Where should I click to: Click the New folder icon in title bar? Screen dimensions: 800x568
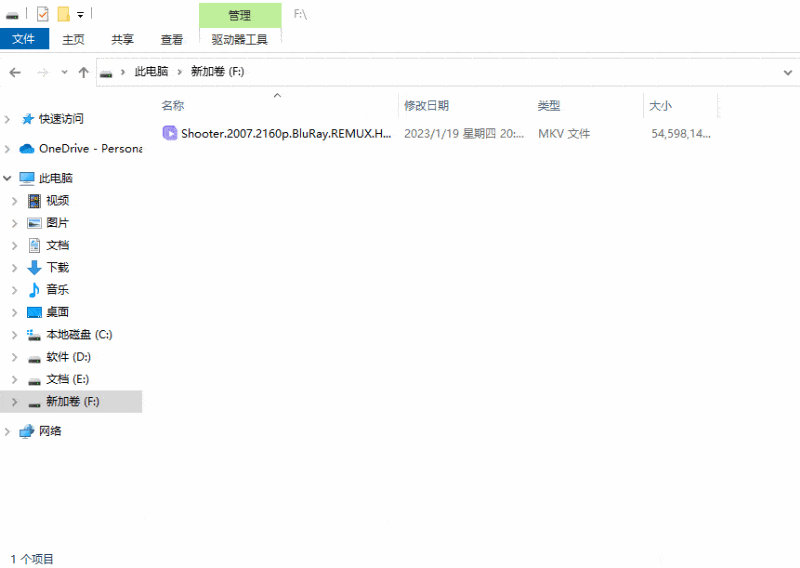click(63, 14)
